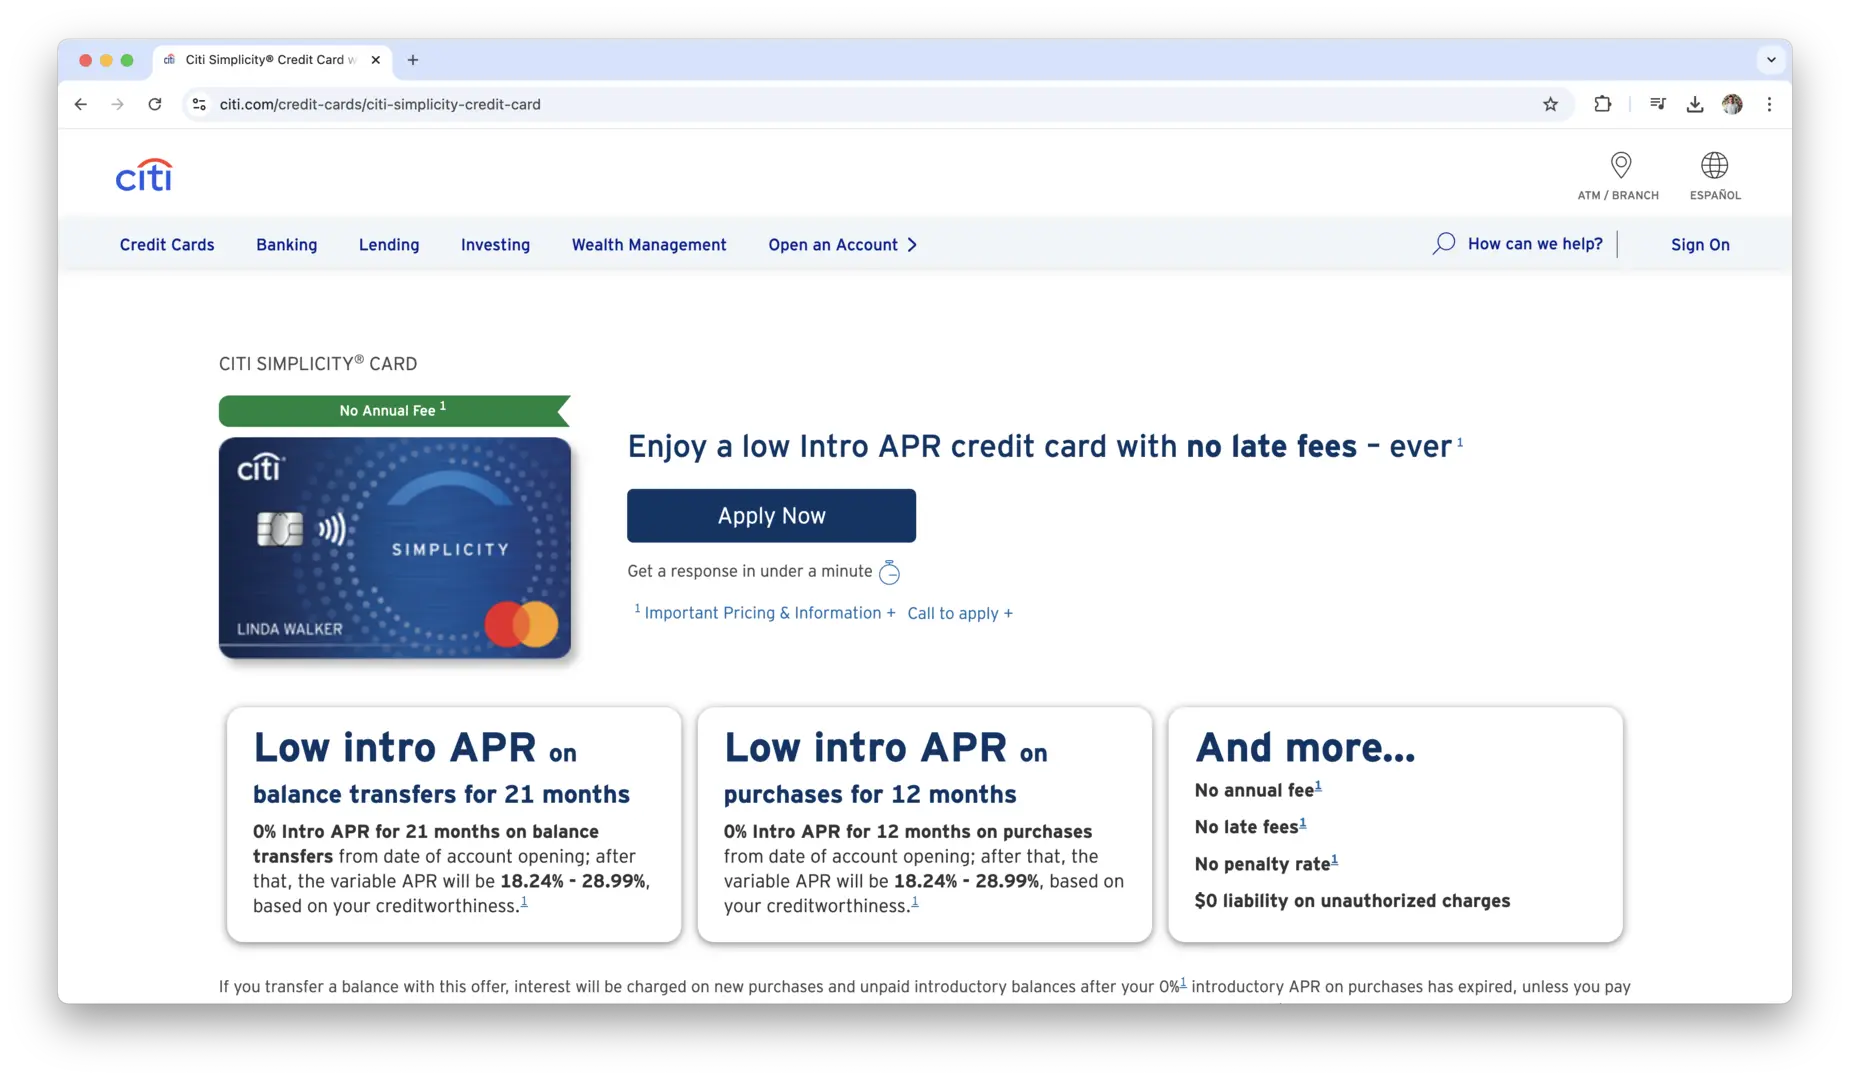Open the Investing menu
The height and width of the screenshot is (1080, 1850).
point(495,245)
